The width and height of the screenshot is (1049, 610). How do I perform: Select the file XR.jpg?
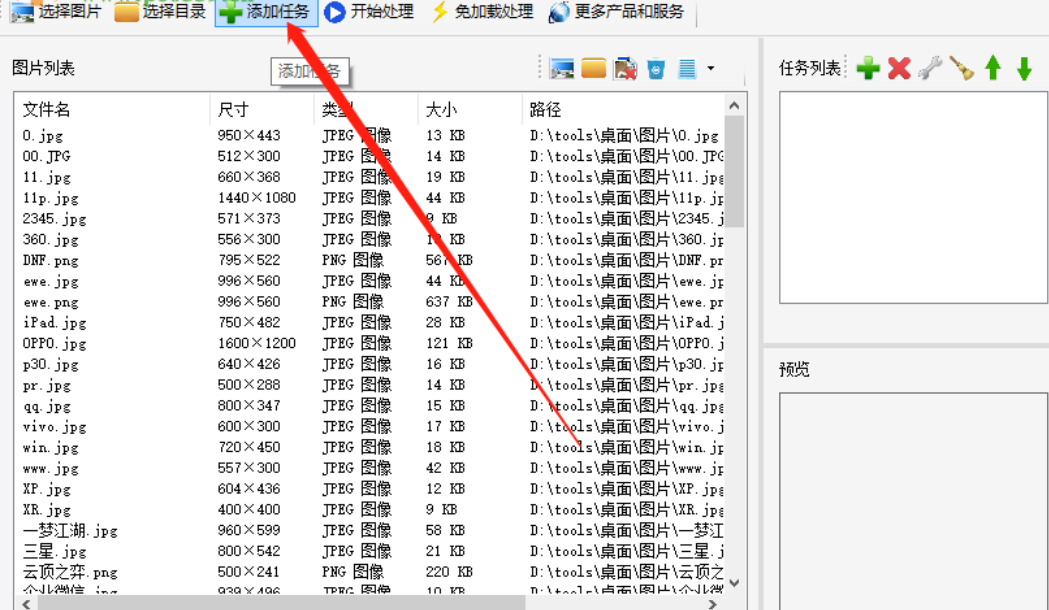(x=46, y=510)
